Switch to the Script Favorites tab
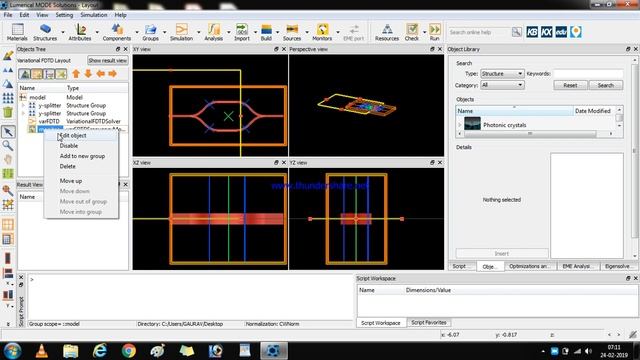 (429, 322)
